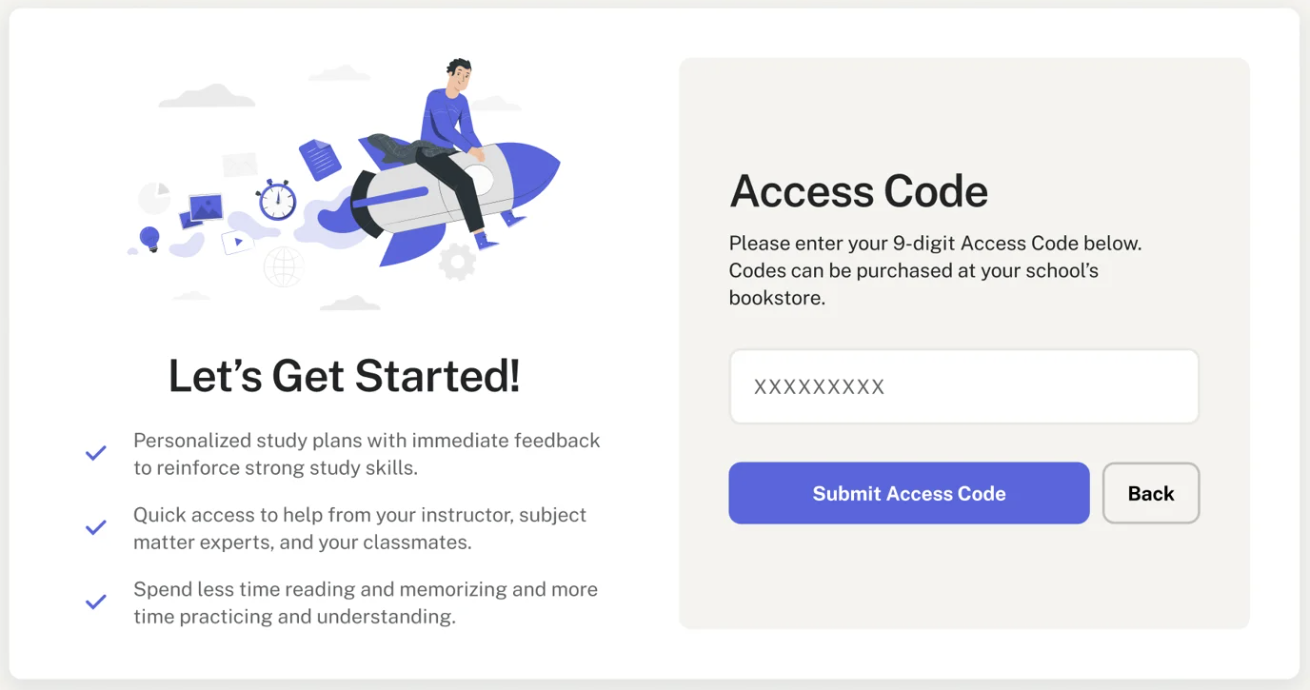Click the bookstore instruction text

(937, 270)
